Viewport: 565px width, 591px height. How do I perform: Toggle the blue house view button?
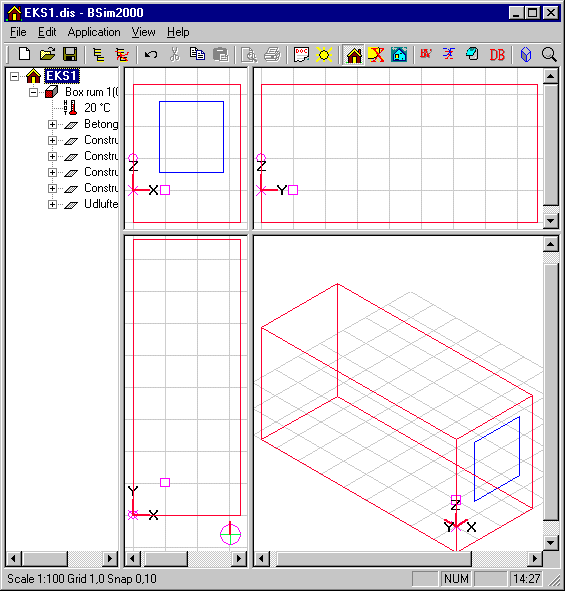point(399,55)
